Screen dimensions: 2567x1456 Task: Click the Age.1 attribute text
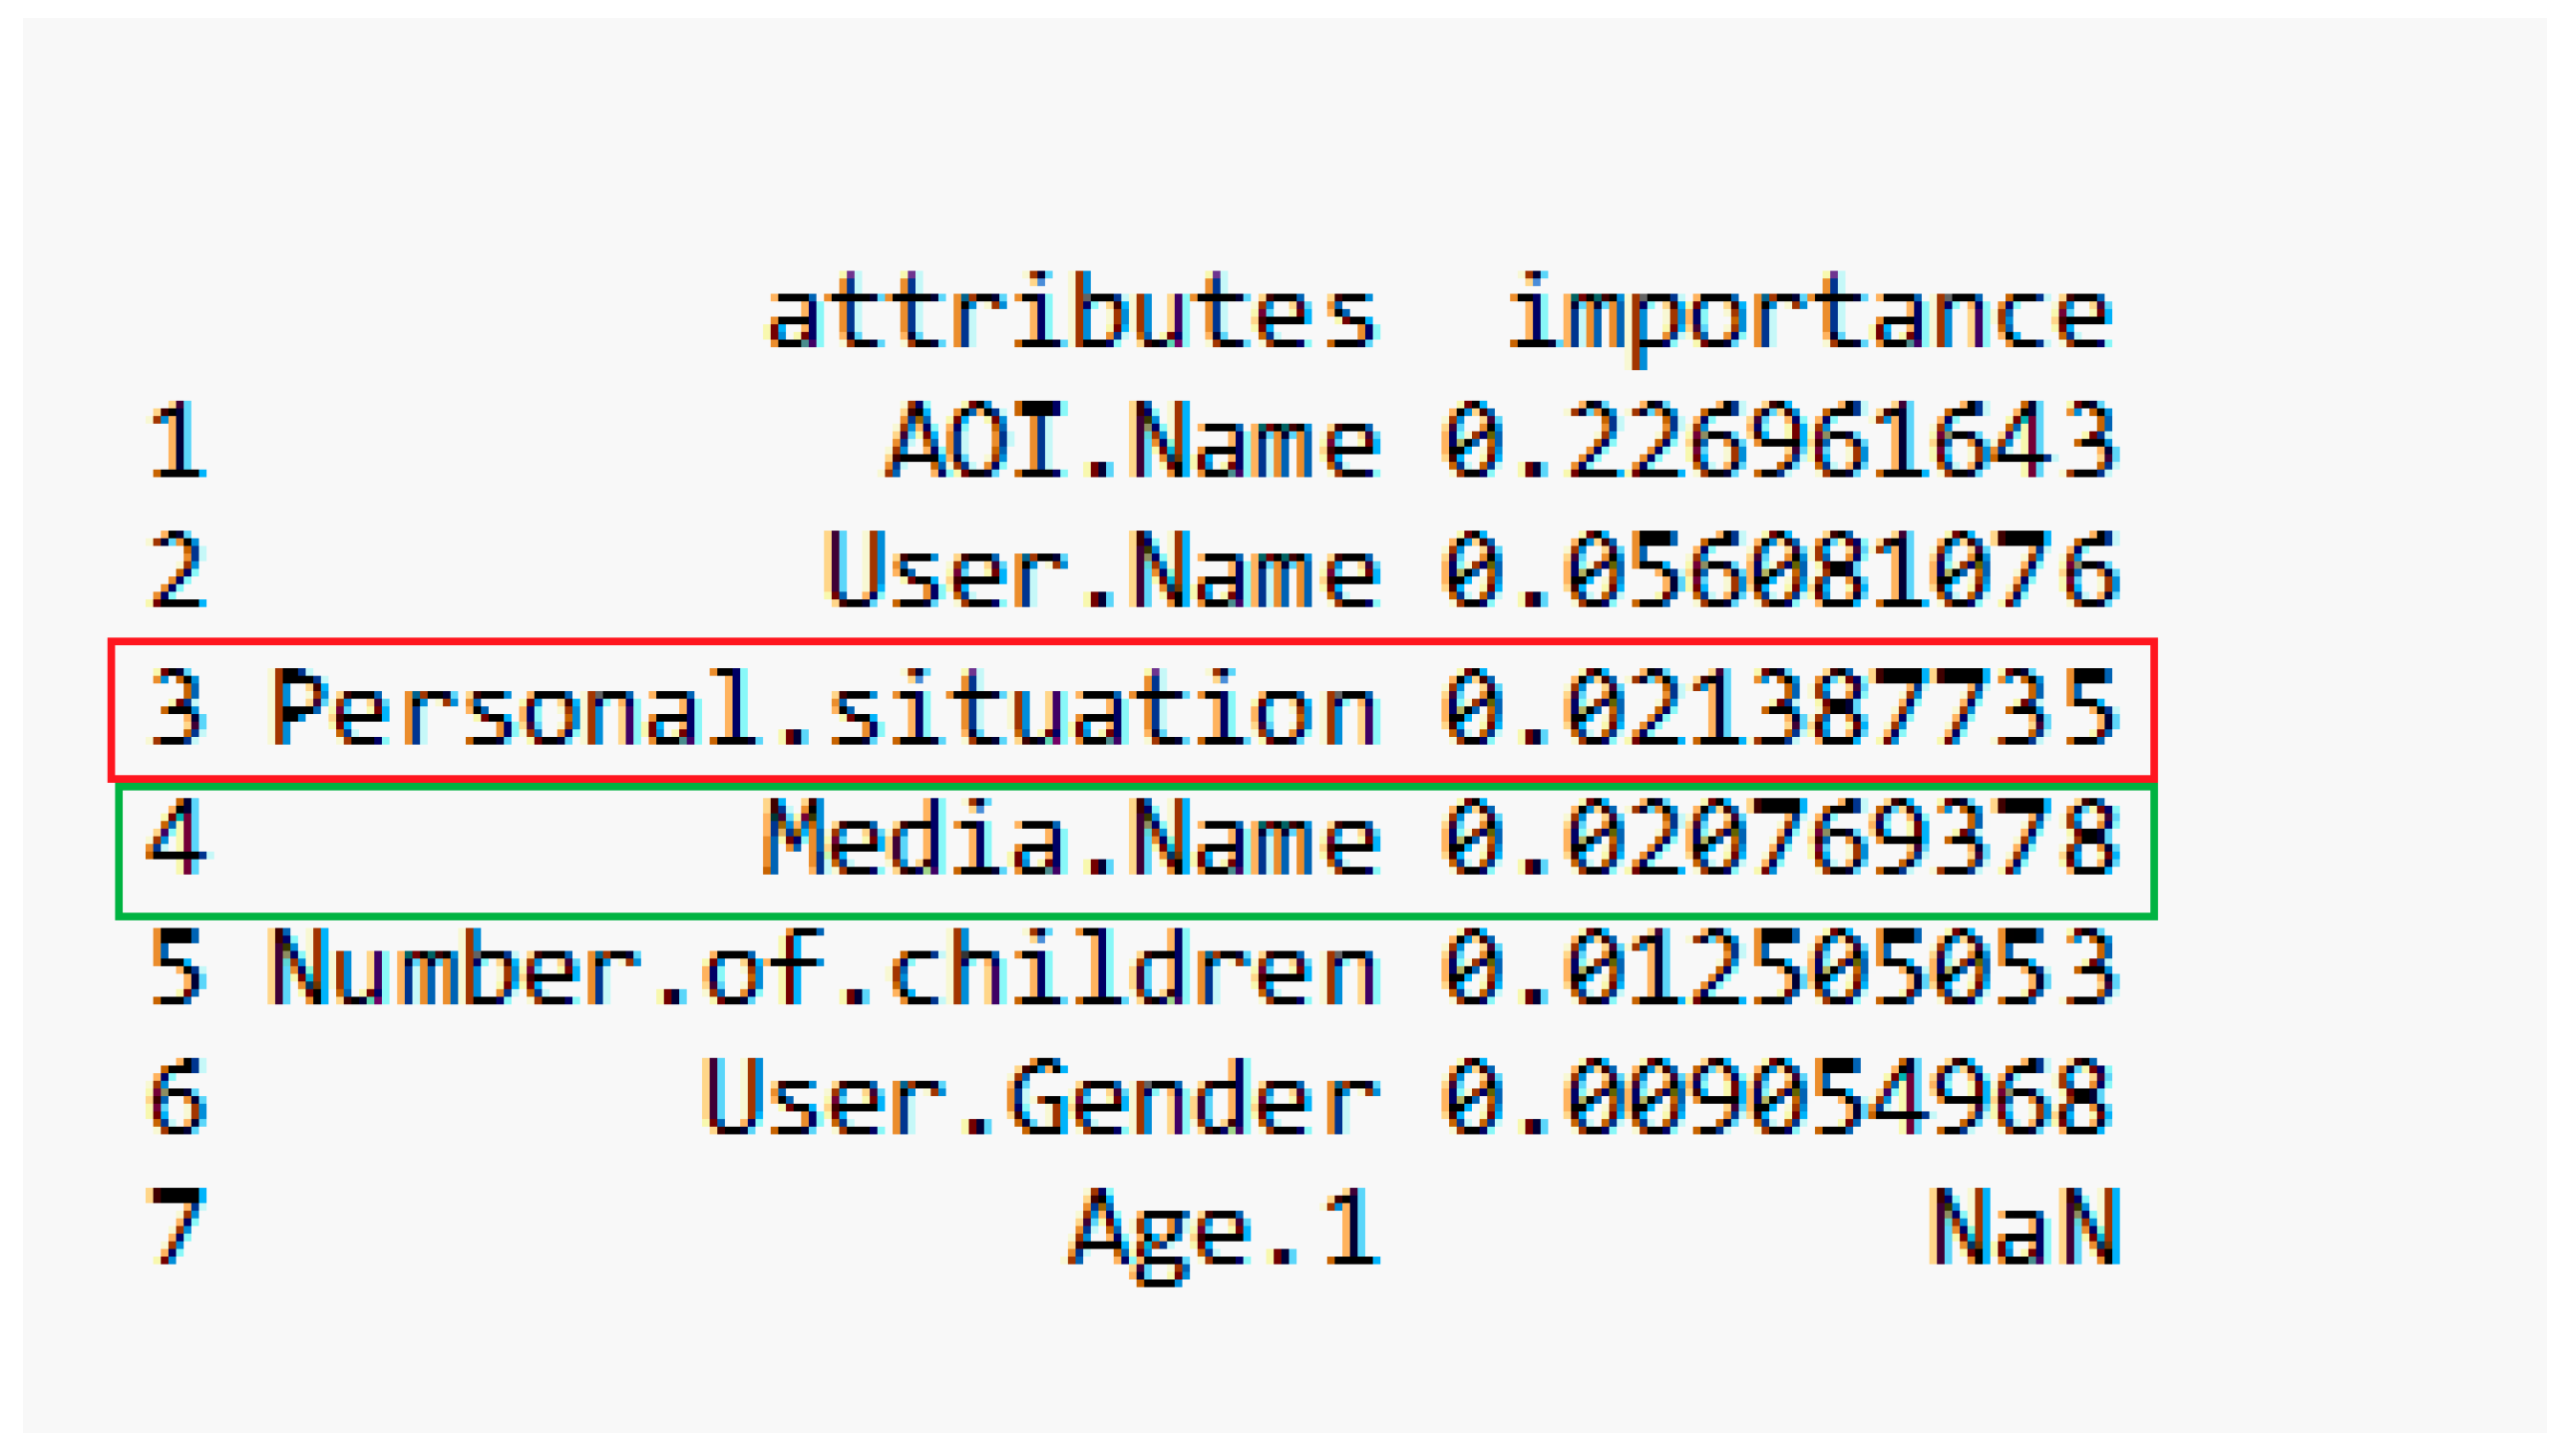(1225, 1228)
